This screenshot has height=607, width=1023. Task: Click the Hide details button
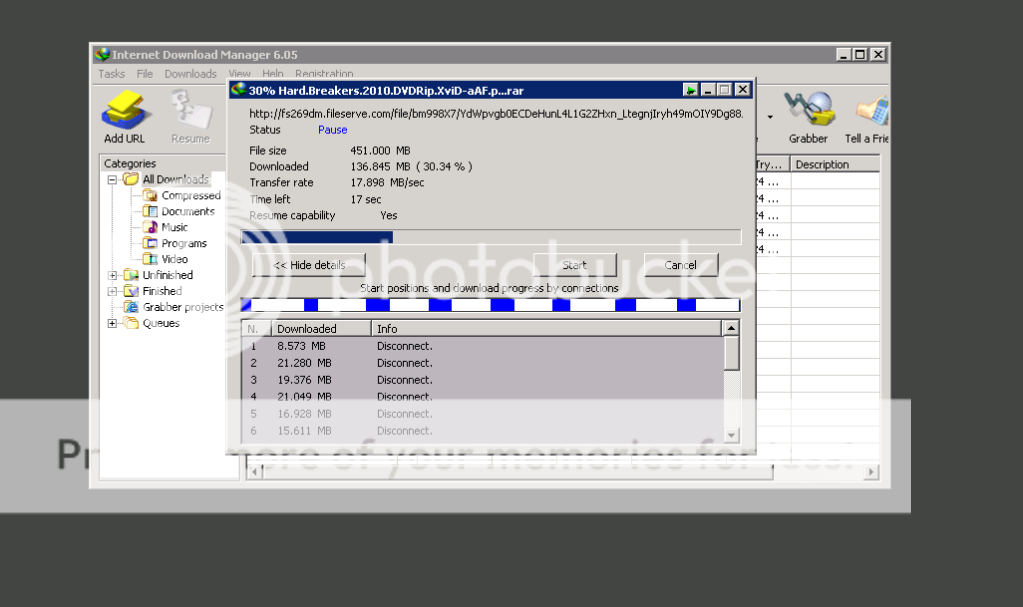point(309,265)
